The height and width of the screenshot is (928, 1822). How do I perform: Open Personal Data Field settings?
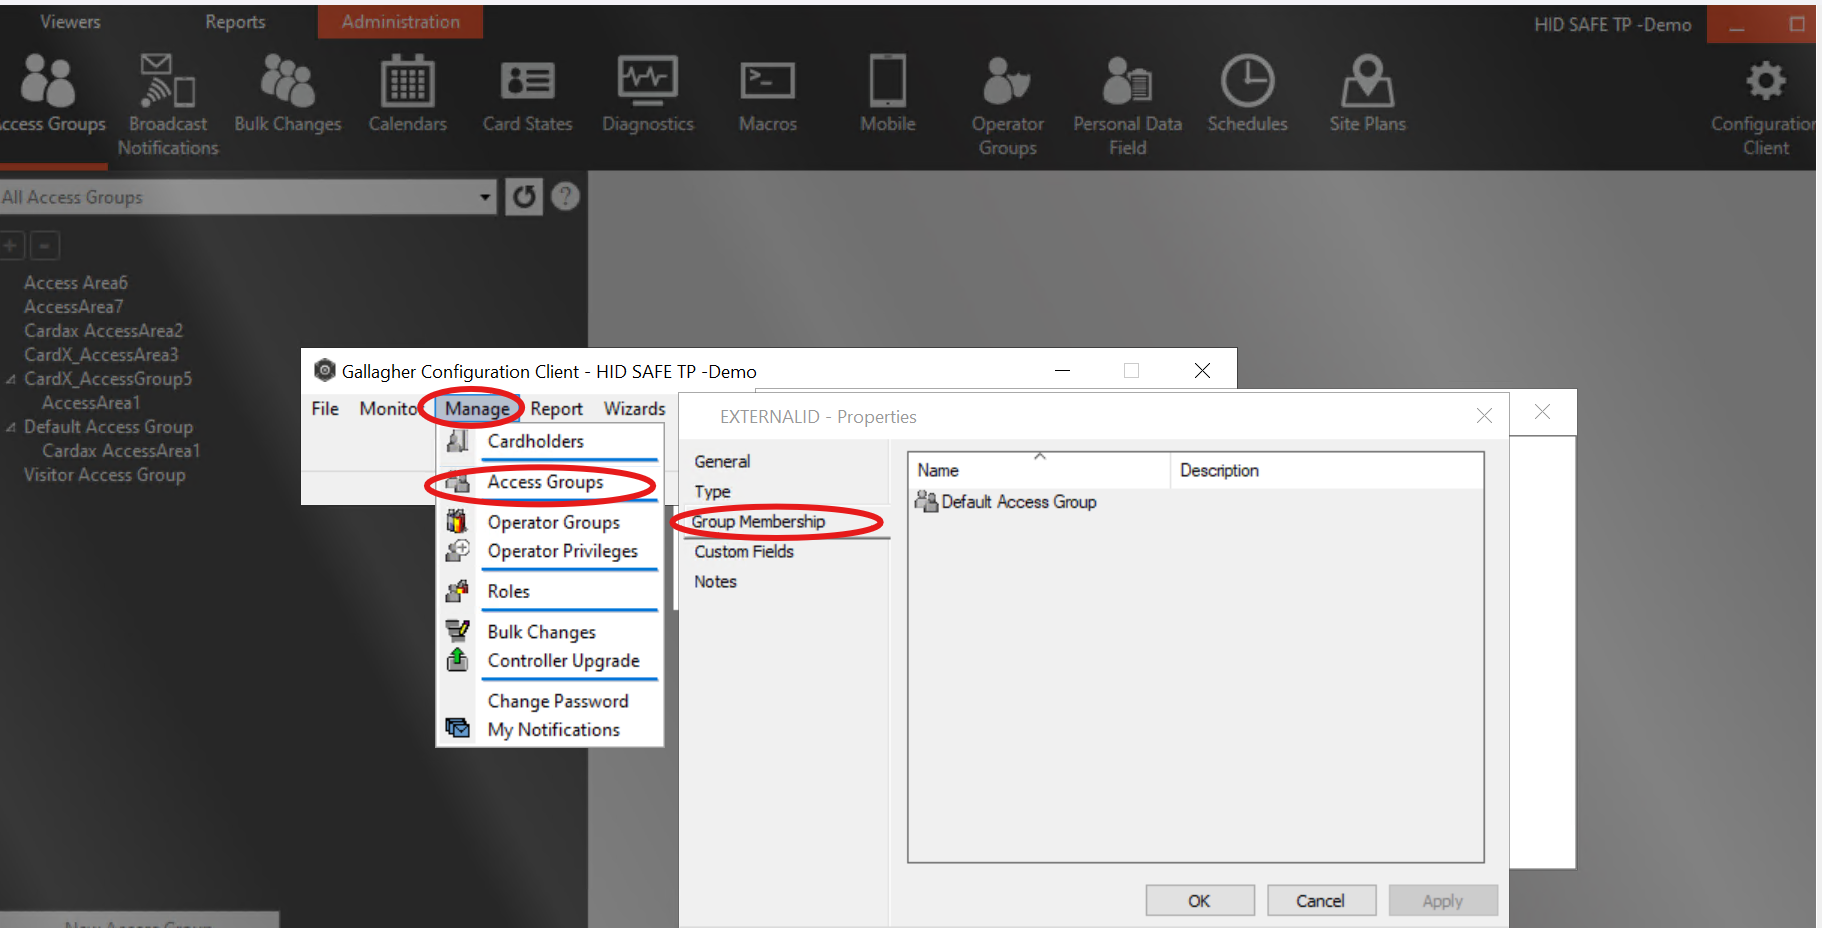(1128, 105)
